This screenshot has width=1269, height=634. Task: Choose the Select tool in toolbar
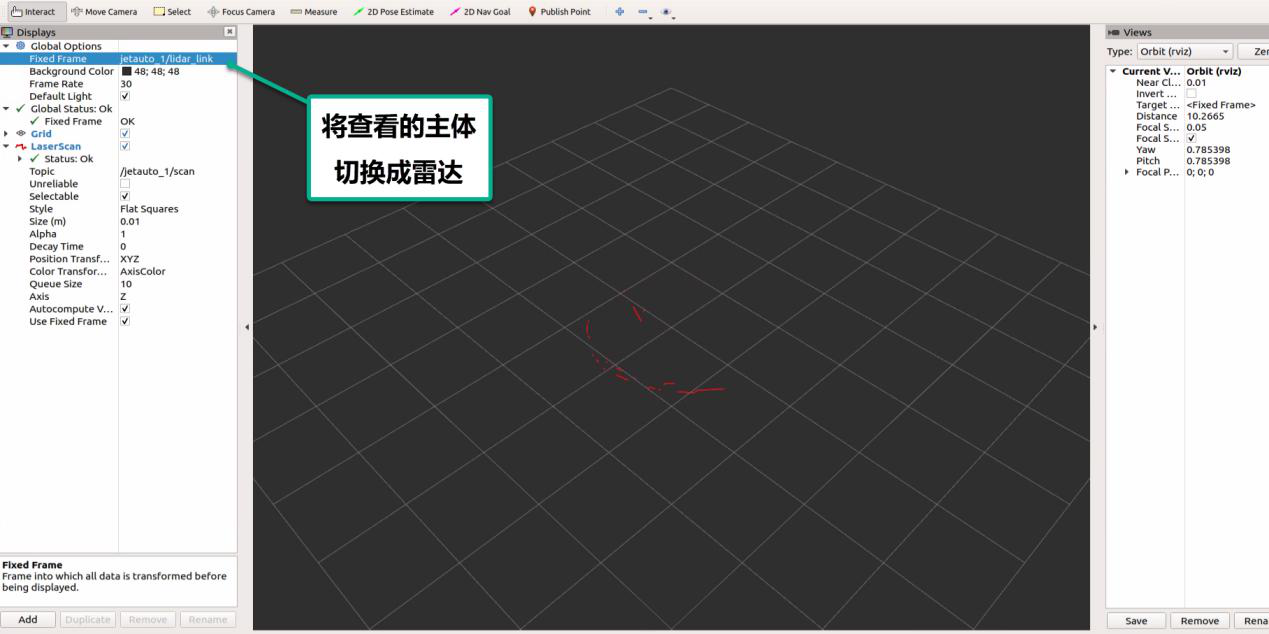coord(172,12)
